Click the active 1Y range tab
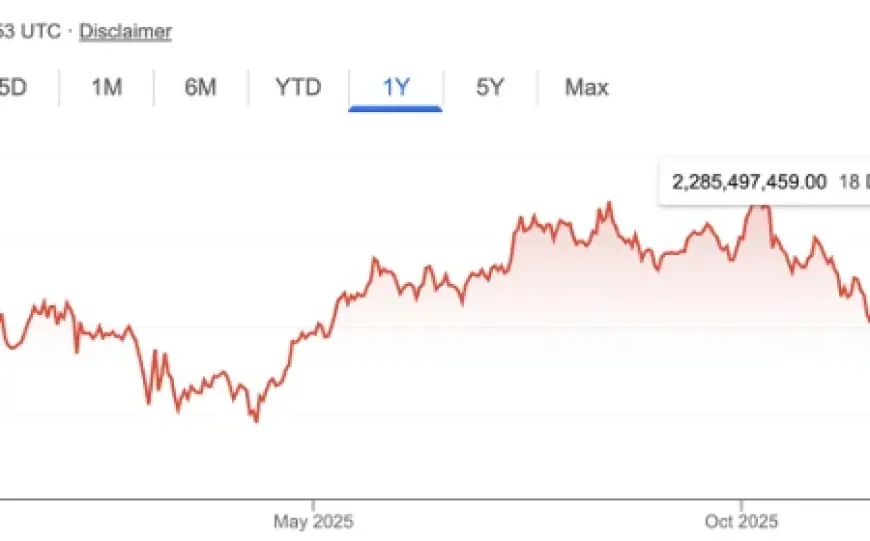 click(396, 87)
